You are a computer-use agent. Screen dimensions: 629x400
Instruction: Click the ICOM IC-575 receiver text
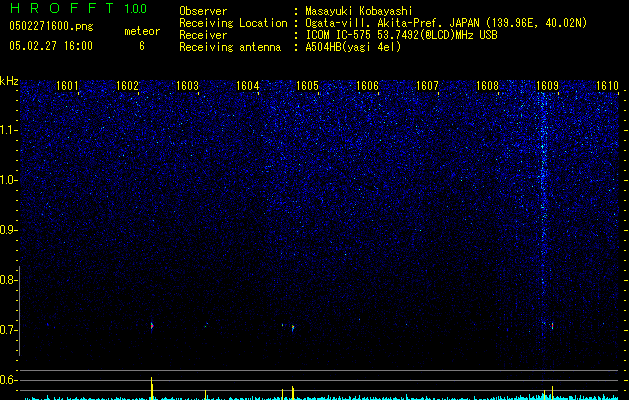[x=401, y=35]
